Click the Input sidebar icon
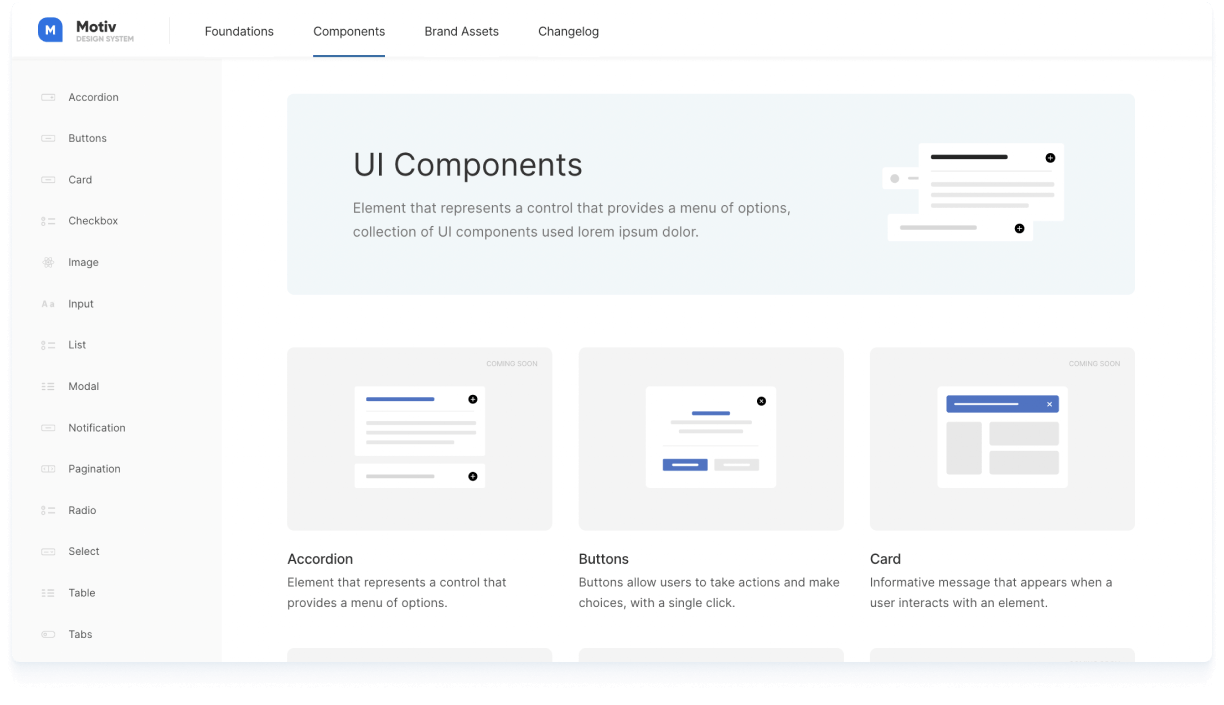Viewport: 1224px width, 705px height. [x=48, y=304]
